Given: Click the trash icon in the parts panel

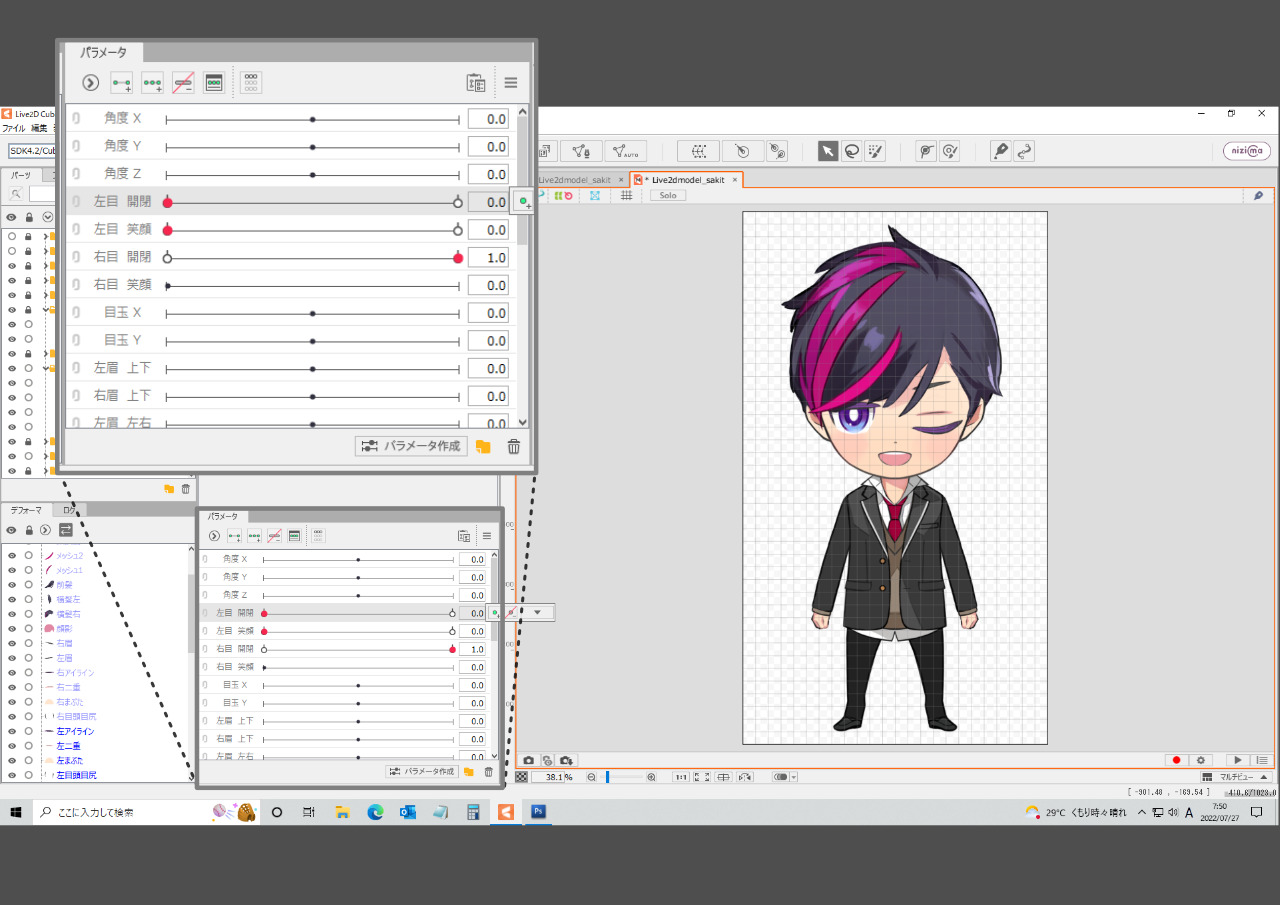Looking at the screenshot, I should pyautogui.click(x=185, y=489).
